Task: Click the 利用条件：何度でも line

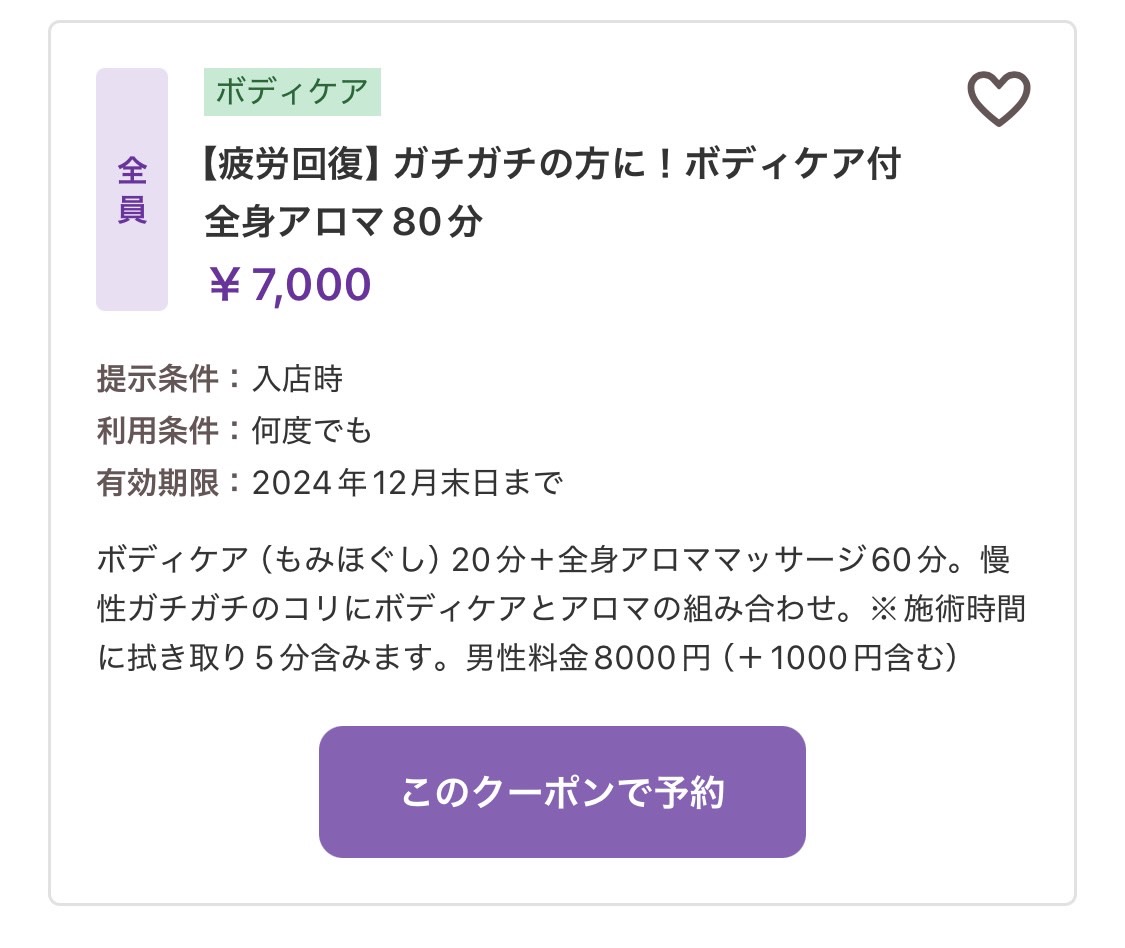Action: pyautogui.click(x=234, y=431)
